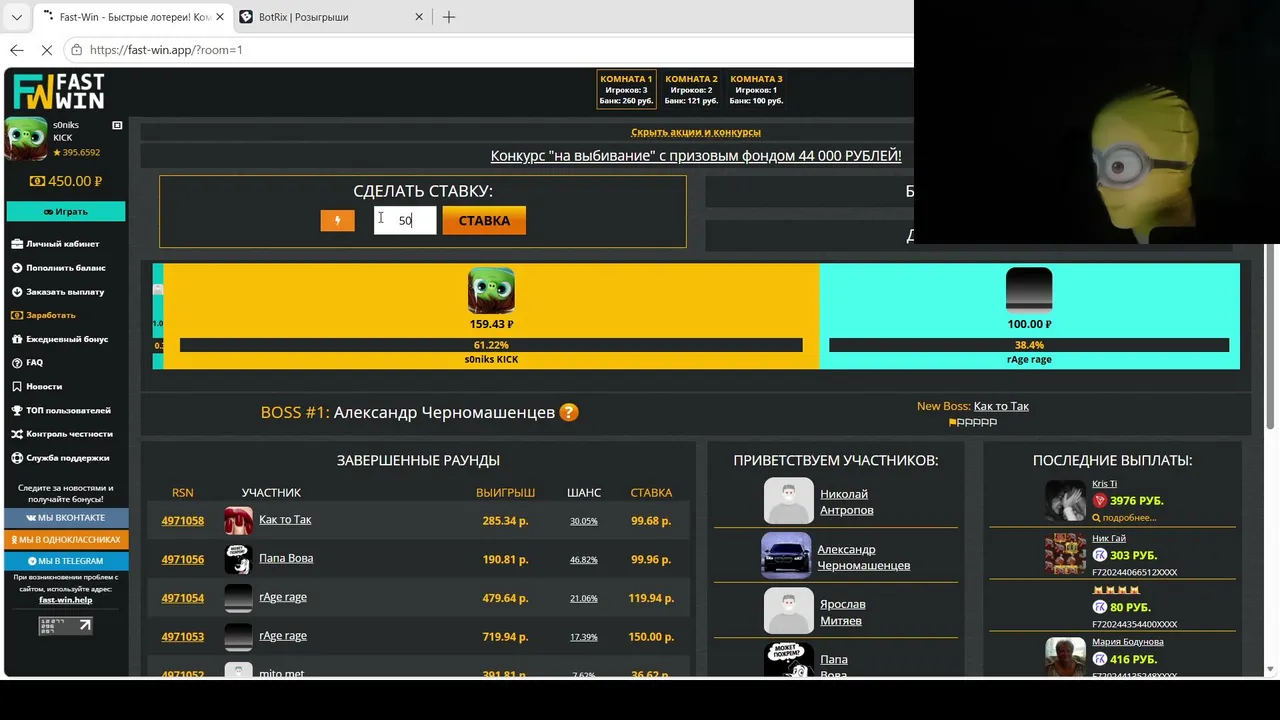Click the orange СТАВКА button
1280x720 pixels.
484,220
